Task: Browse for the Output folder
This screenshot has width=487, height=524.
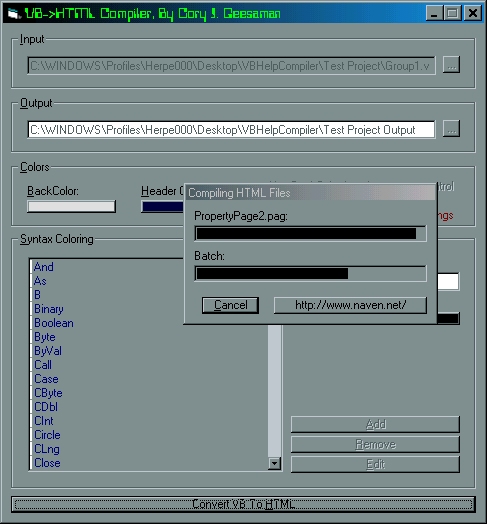Action: coord(451,129)
